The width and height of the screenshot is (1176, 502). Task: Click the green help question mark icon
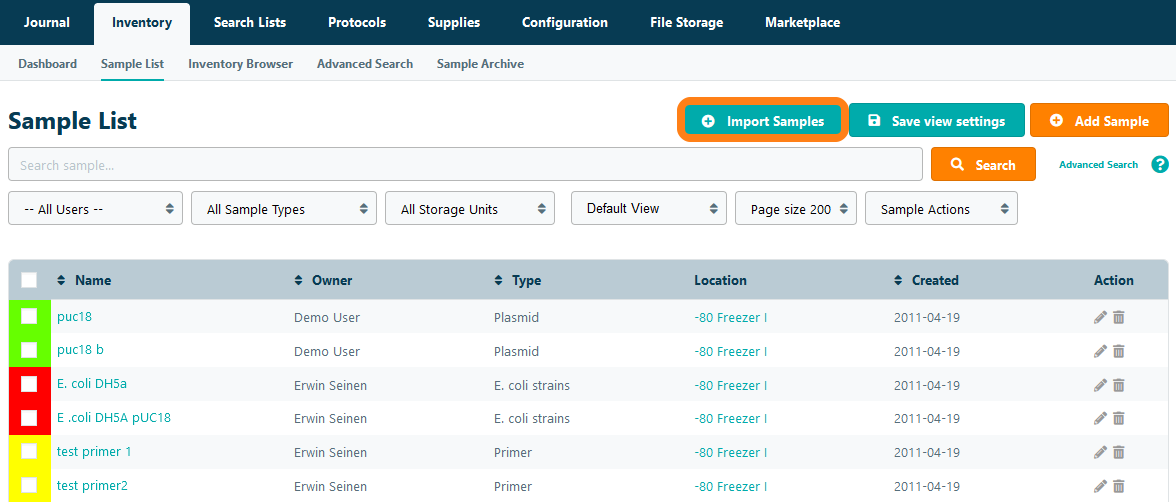click(1159, 165)
